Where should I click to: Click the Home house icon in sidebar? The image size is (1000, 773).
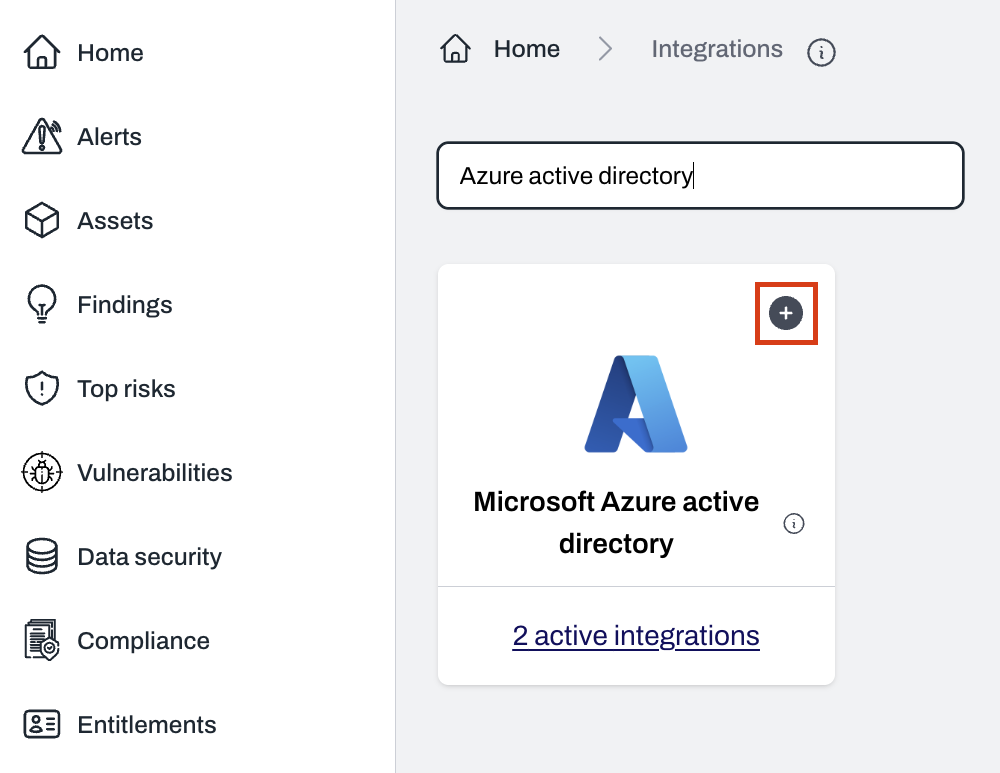(x=41, y=53)
